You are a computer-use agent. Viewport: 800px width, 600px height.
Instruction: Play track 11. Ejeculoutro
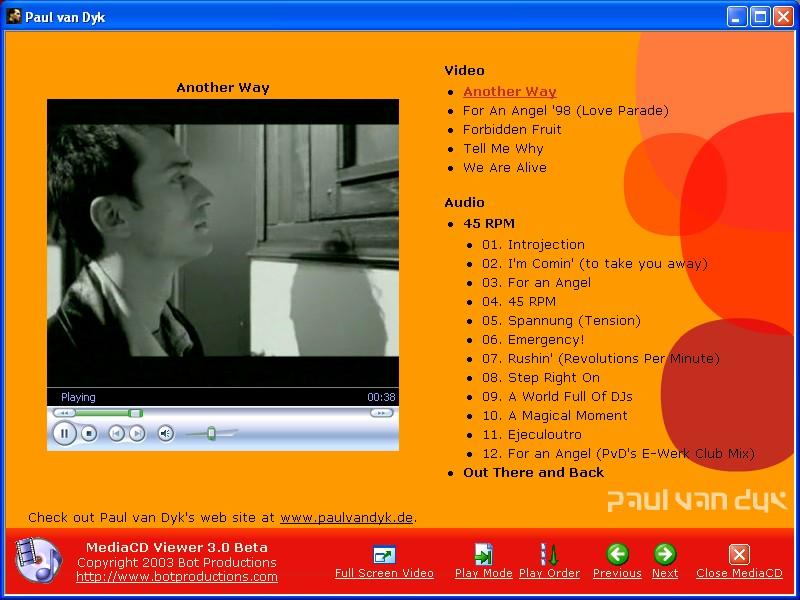[x=532, y=435]
